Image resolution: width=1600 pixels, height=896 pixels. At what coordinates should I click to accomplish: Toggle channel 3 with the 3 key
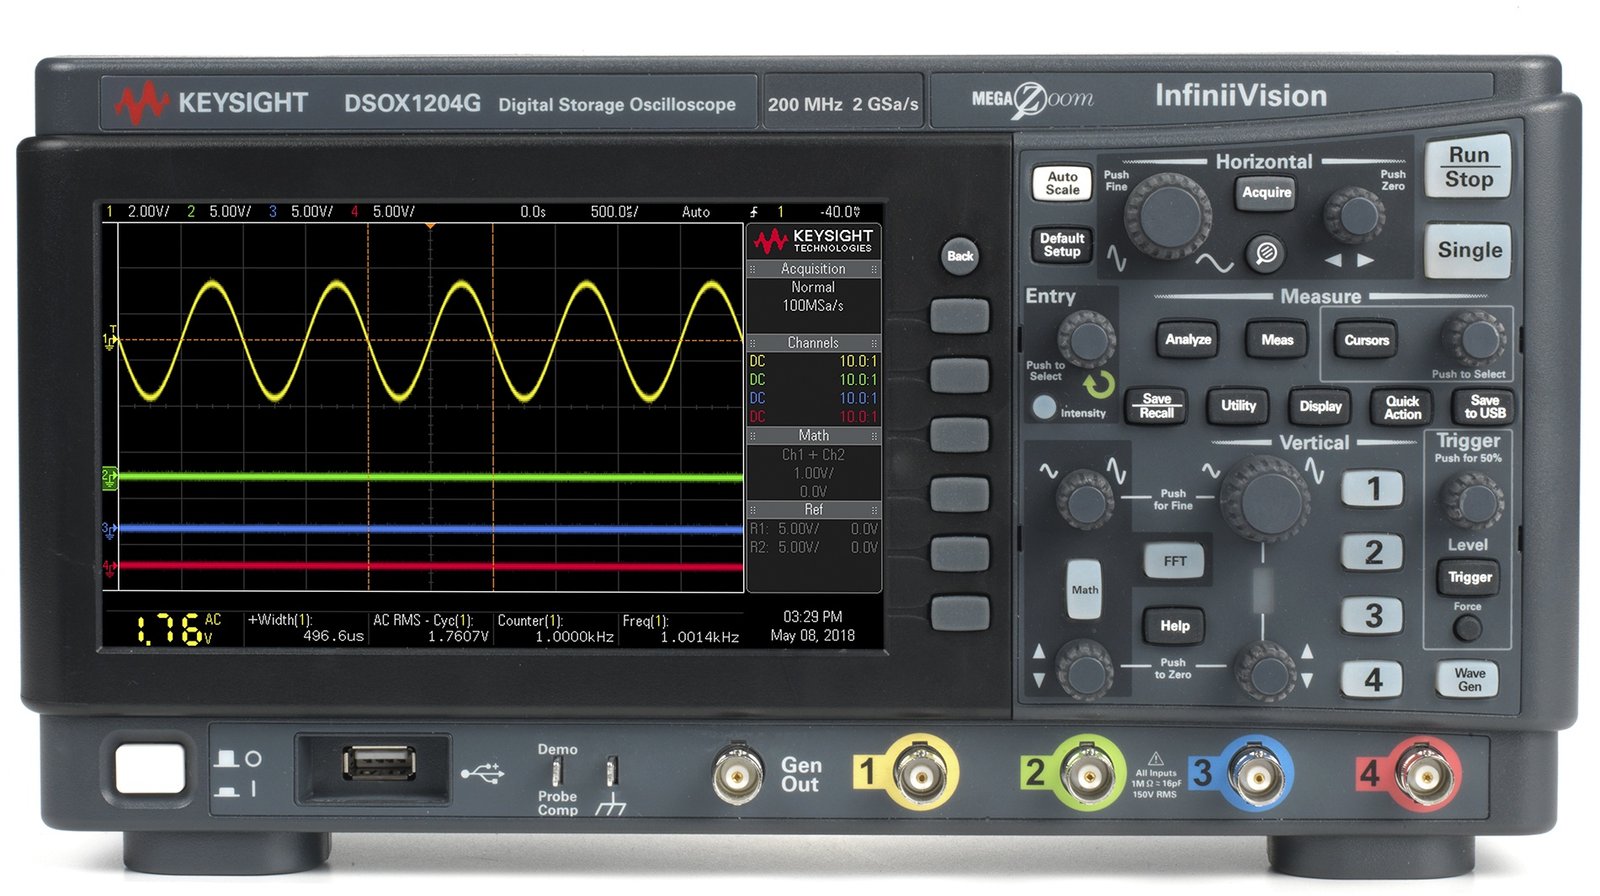(x=1372, y=615)
